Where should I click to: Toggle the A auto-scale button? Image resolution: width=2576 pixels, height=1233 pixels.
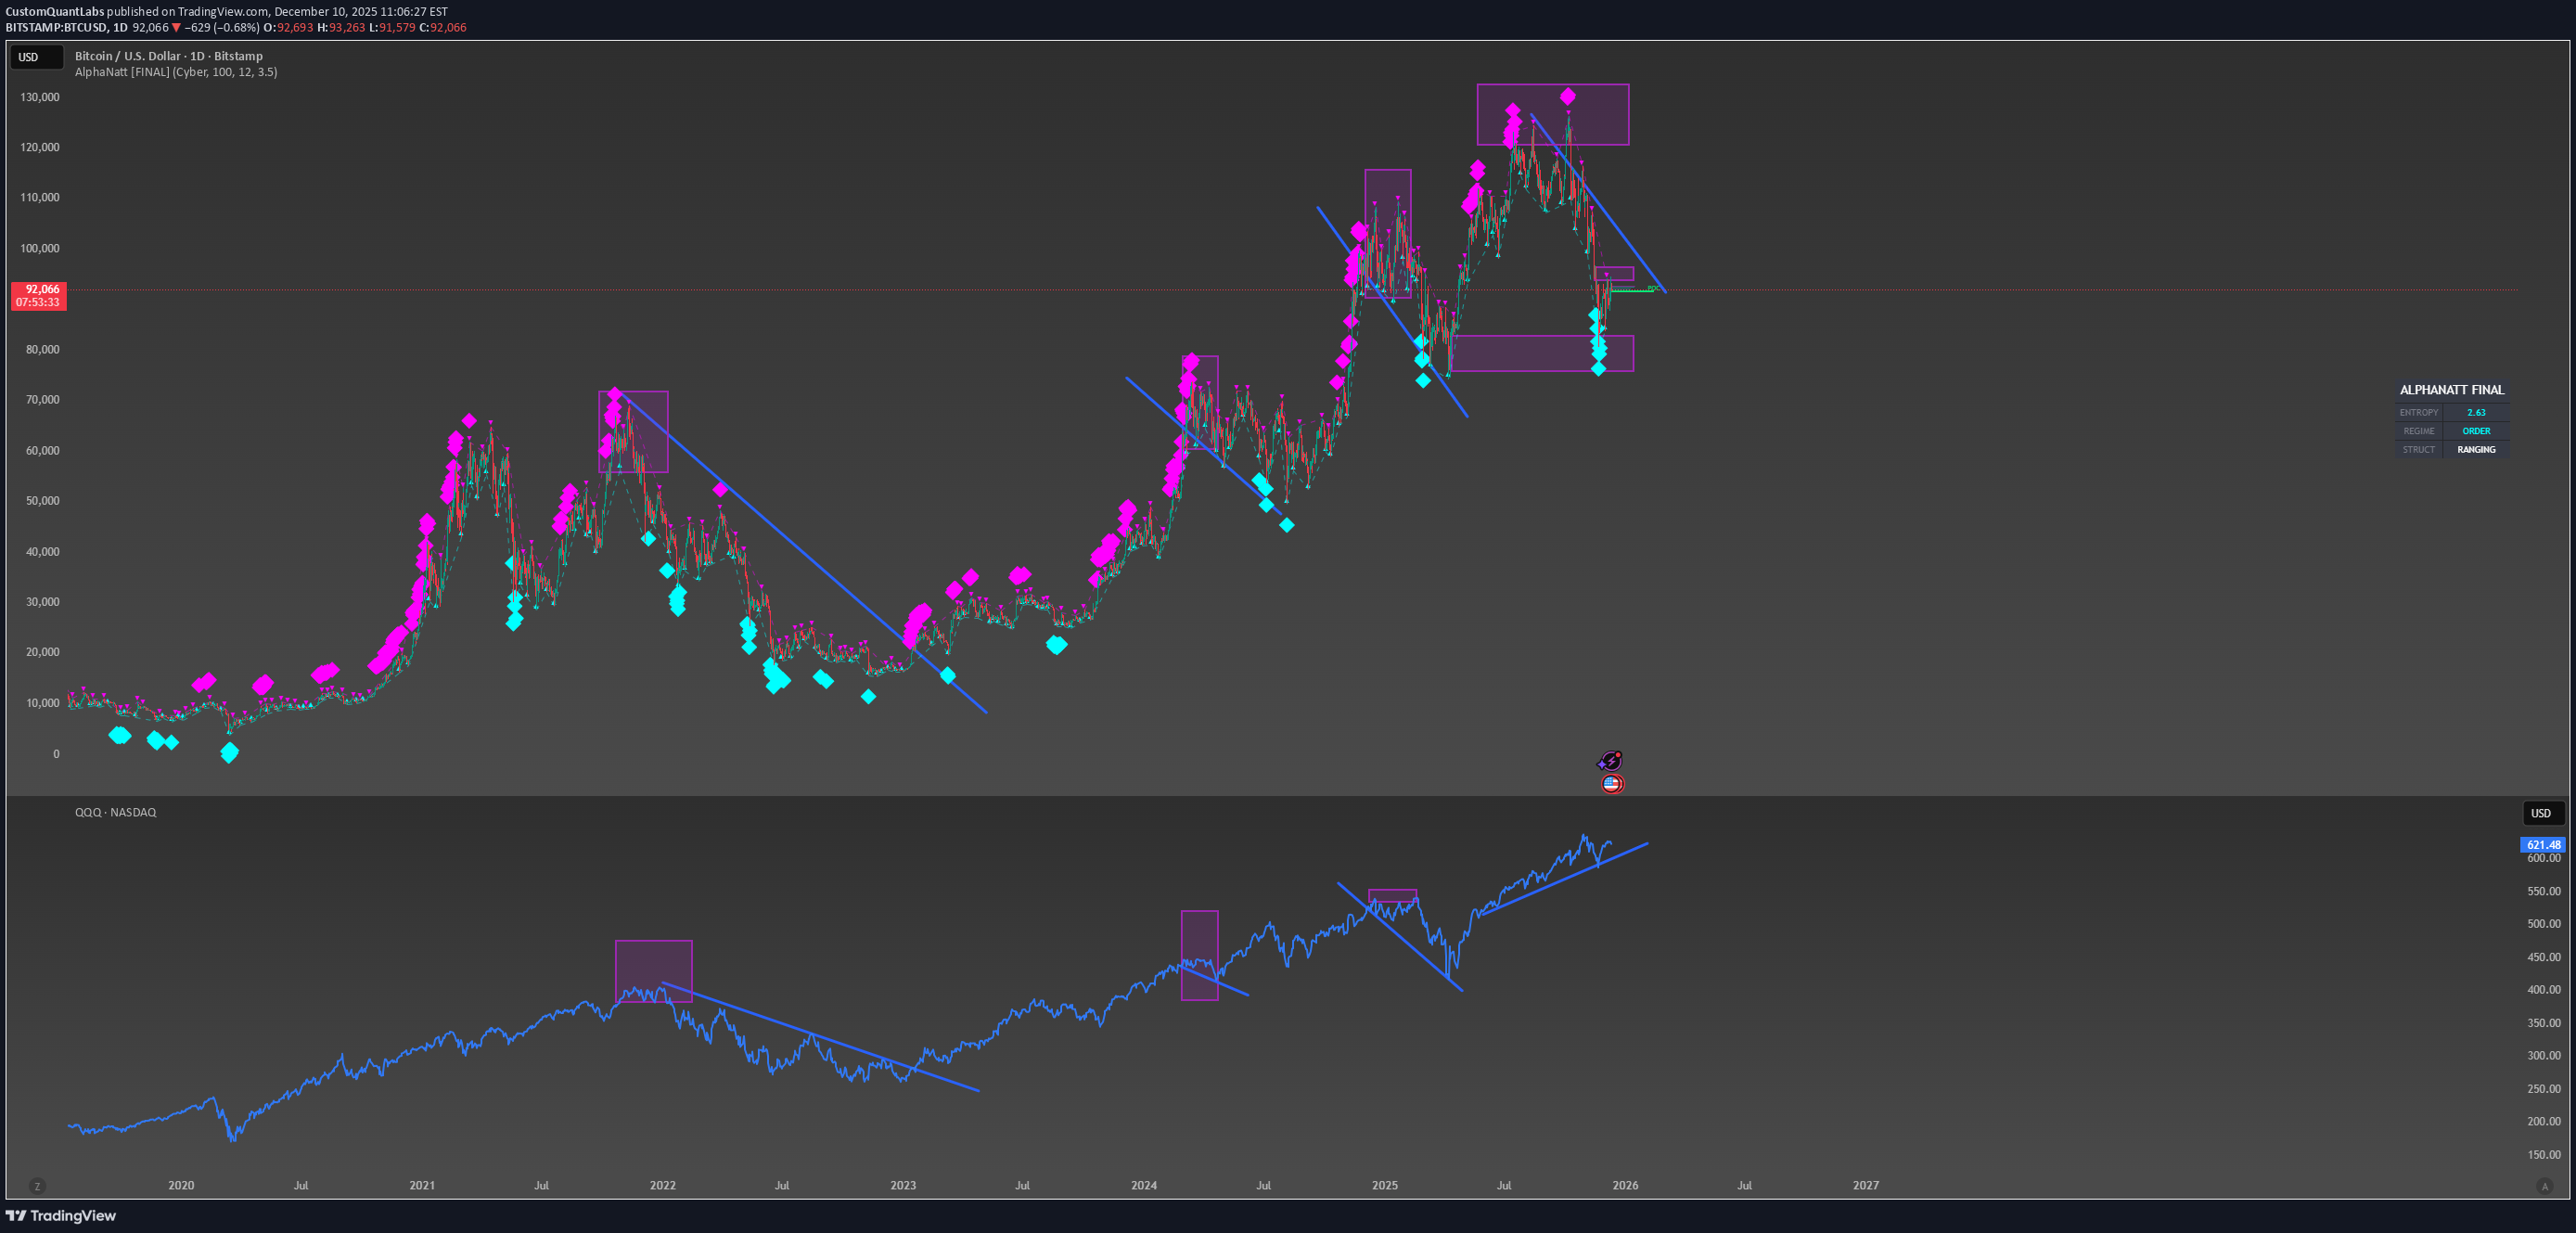tap(2544, 1187)
